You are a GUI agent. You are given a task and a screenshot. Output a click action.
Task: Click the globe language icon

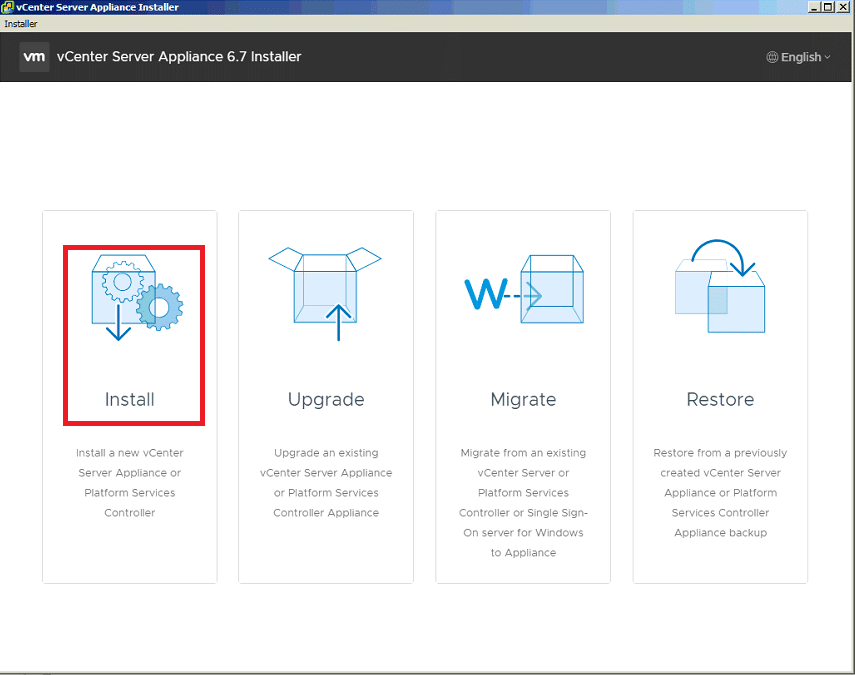tap(772, 57)
